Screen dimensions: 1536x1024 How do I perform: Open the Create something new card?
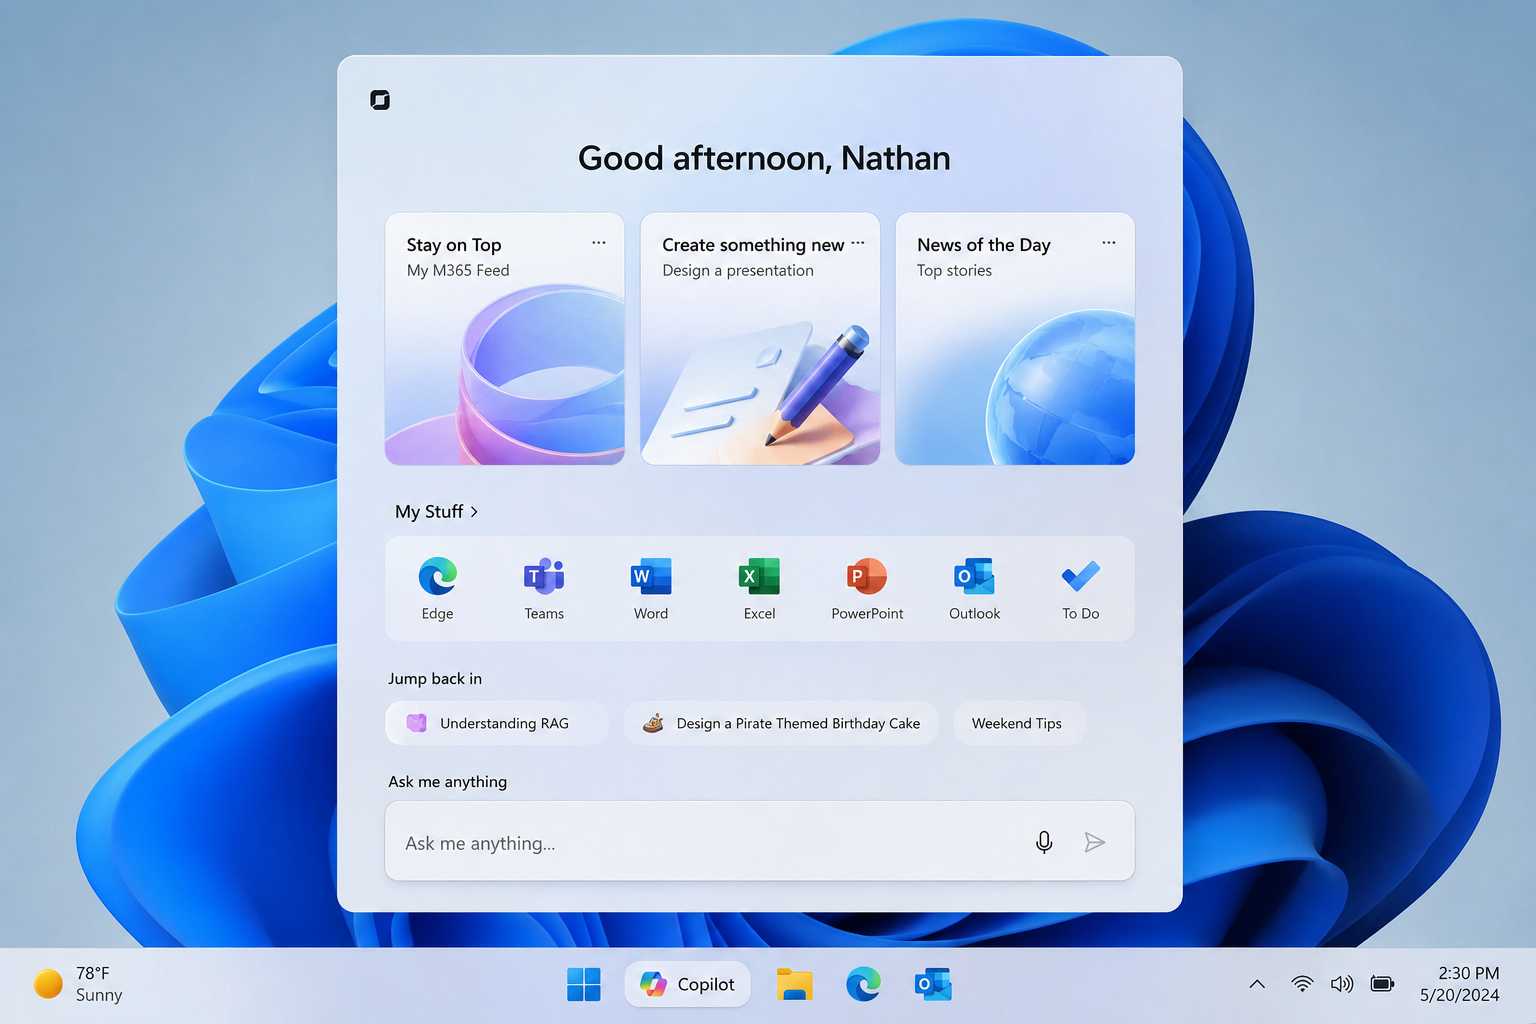760,338
